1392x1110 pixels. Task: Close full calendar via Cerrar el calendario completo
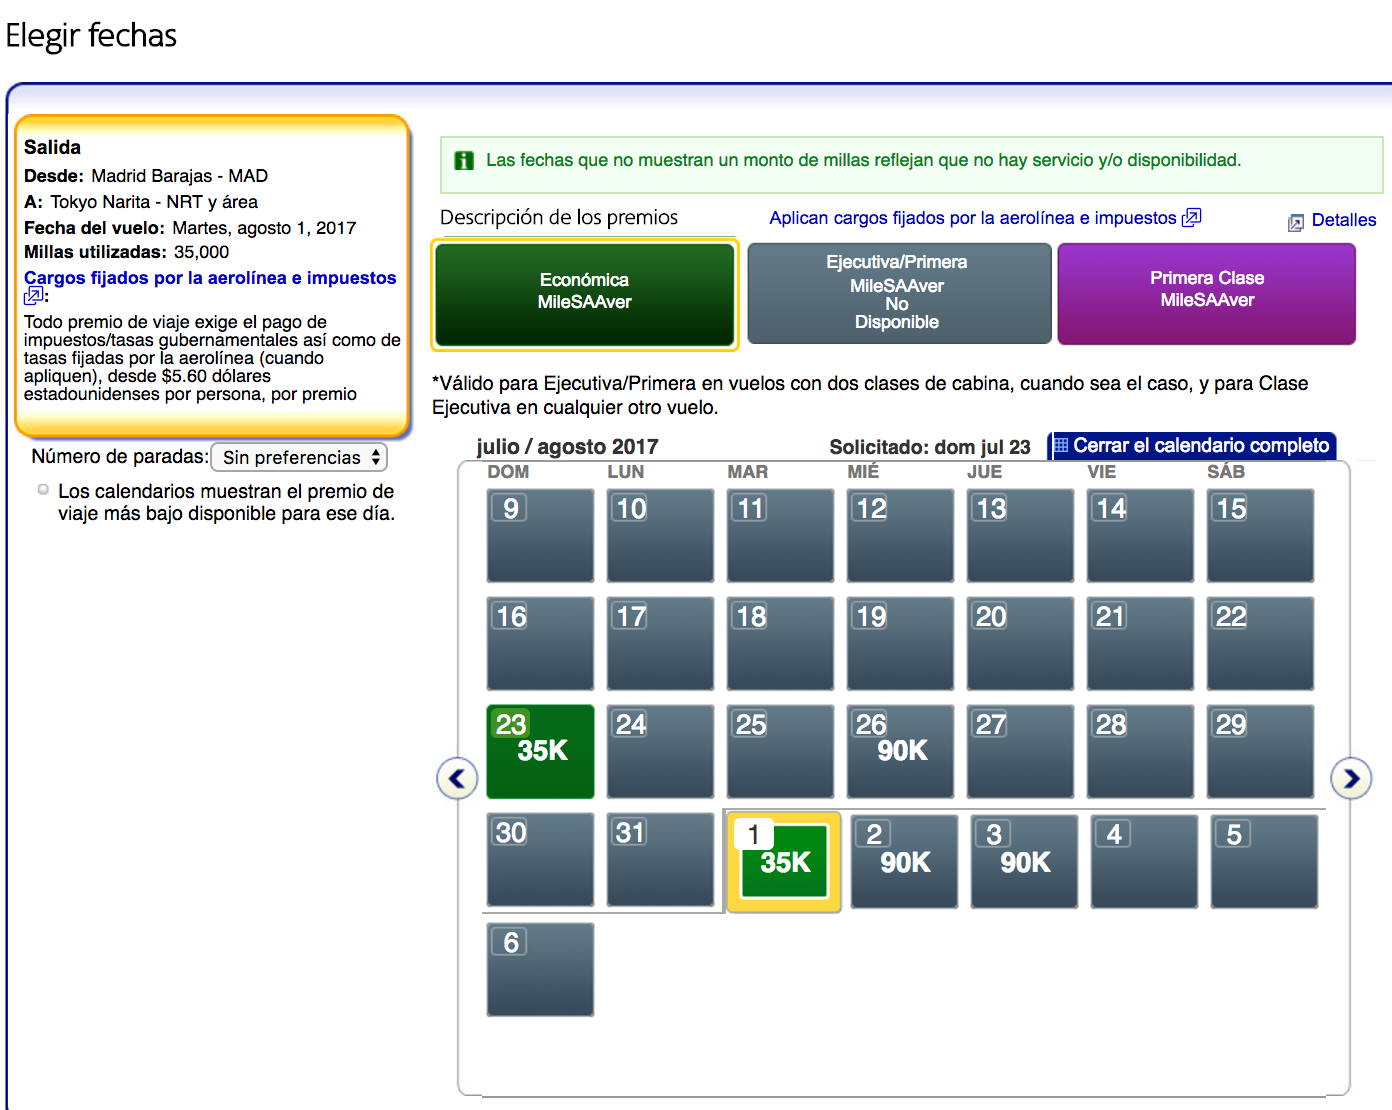[1192, 446]
